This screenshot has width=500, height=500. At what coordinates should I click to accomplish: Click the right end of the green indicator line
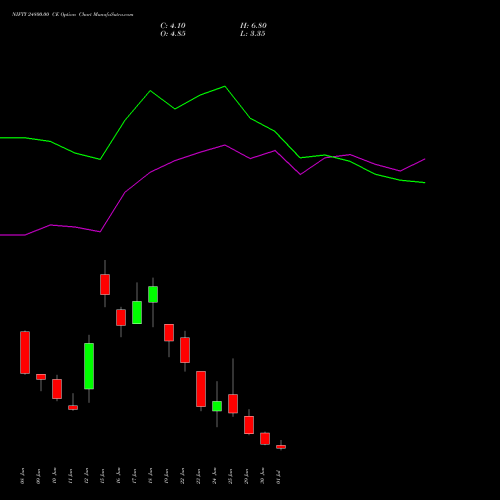425,183
